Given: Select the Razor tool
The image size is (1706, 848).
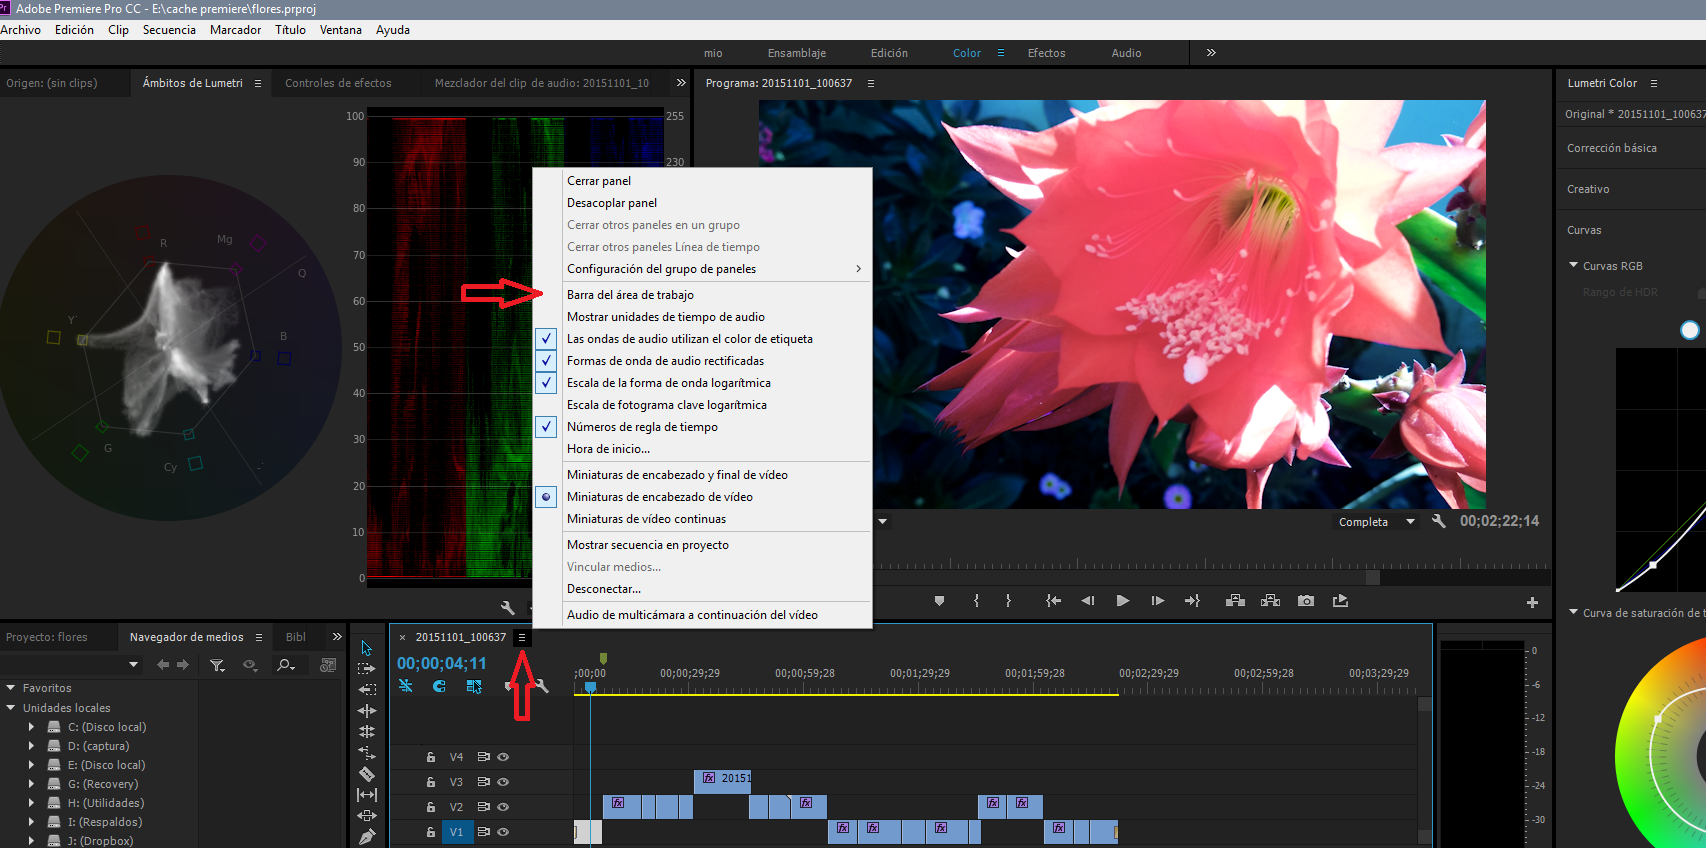Looking at the screenshot, I should tap(367, 773).
